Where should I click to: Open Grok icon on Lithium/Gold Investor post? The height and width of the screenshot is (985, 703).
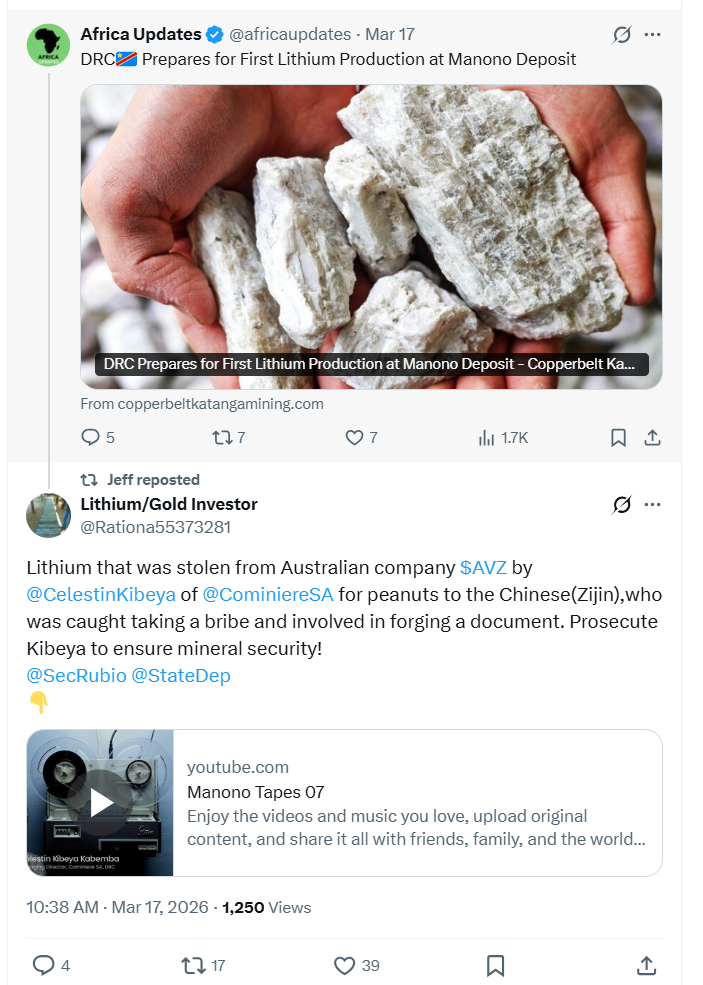622,504
